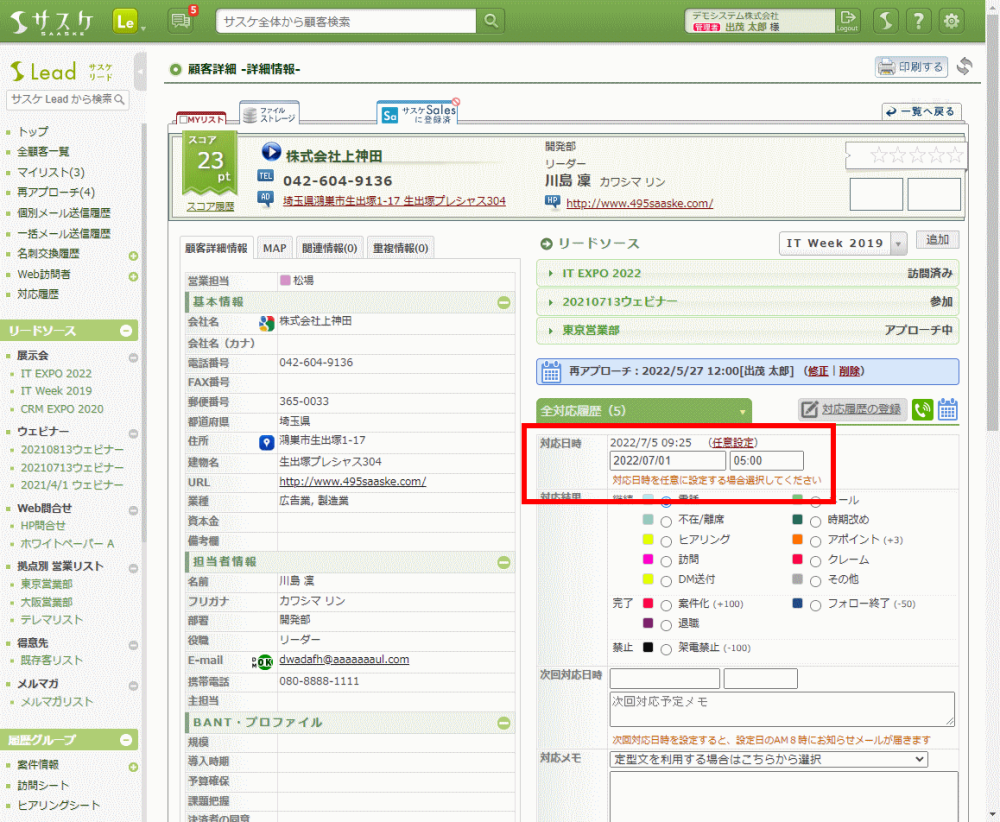This screenshot has width=1000, height=822.
Task: Click the AD address icon
Action: pos(265,198)
